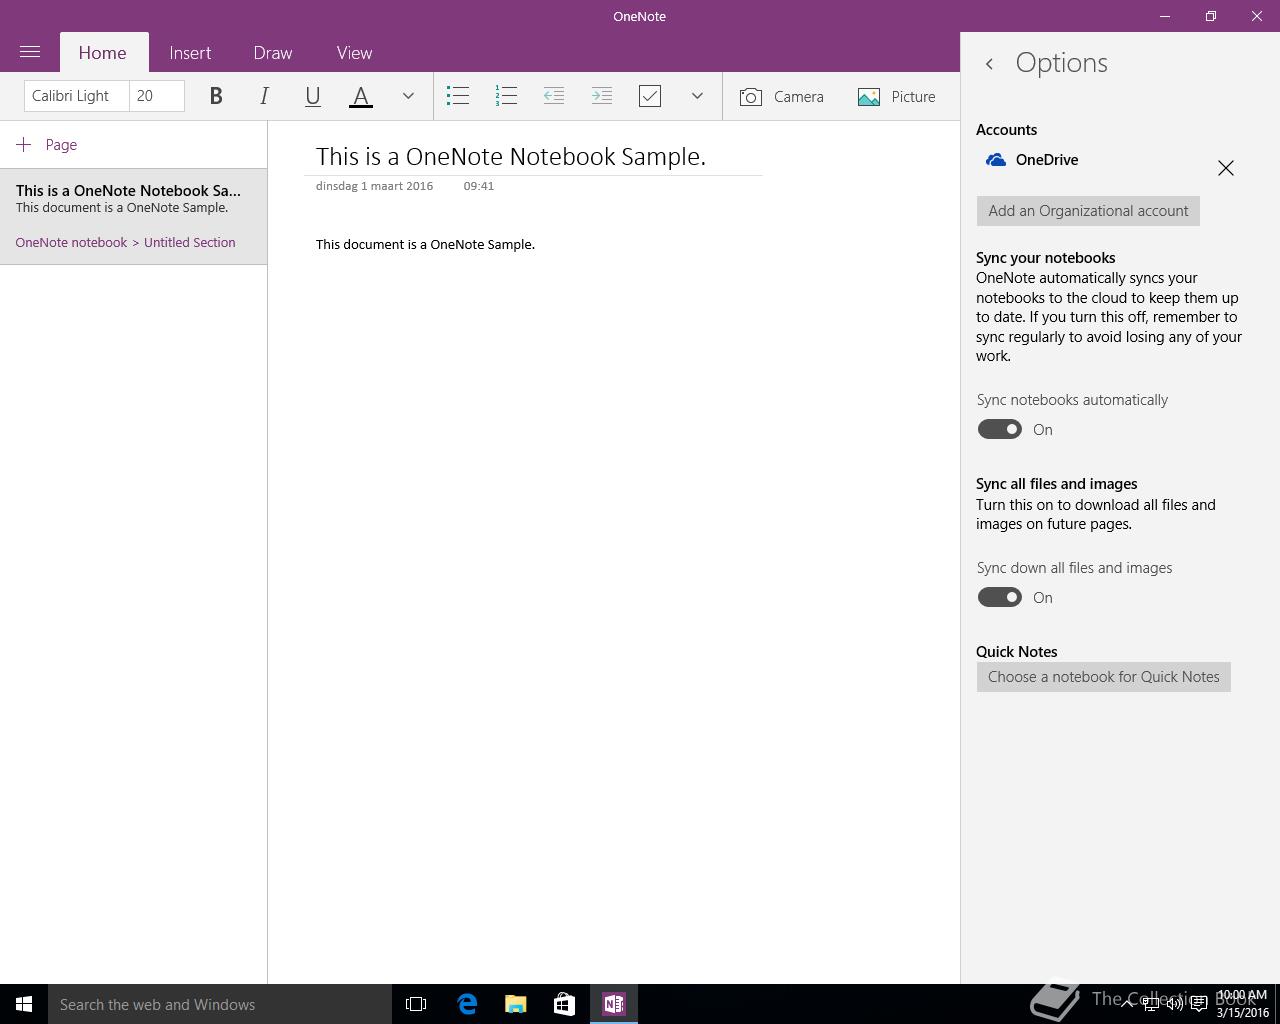The height and width of the screenshot is (1024, 1280).
Task: Switch to the Home tab
Action: click(x=103, y=53)
